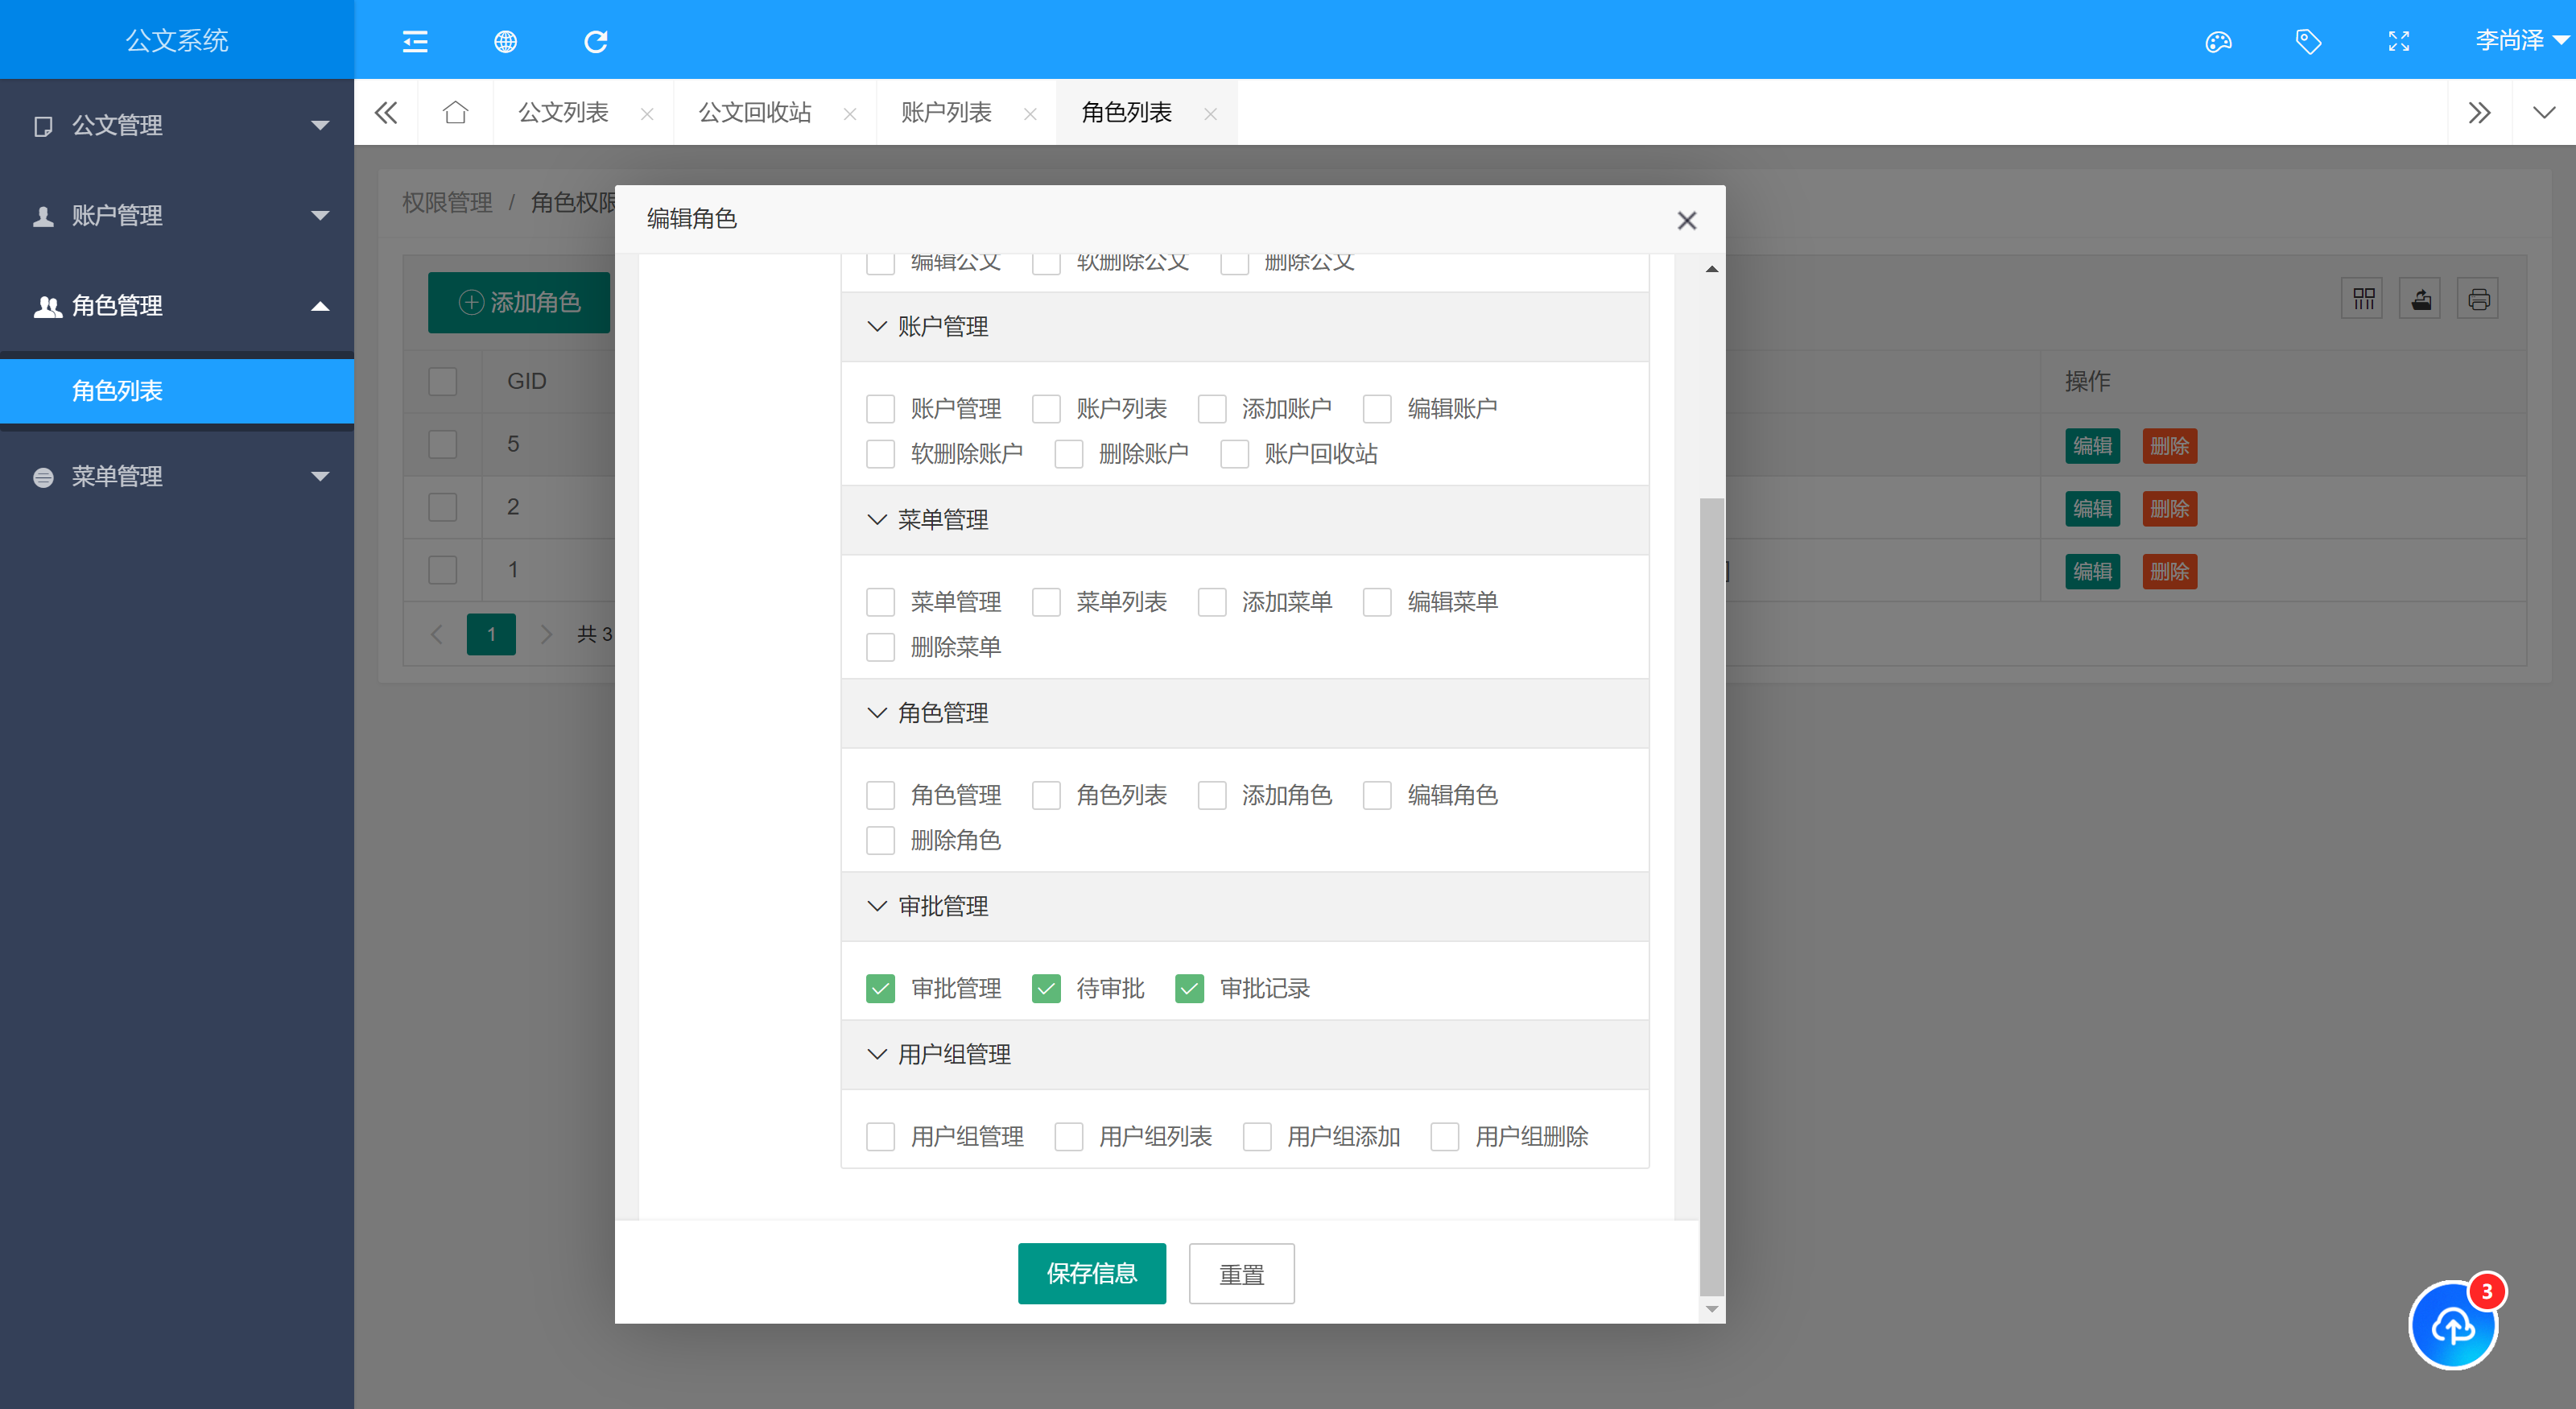Check the 删除菜单 checkbox
The height and width of the screenshot is (1409, 2576).
coord(880,647)
